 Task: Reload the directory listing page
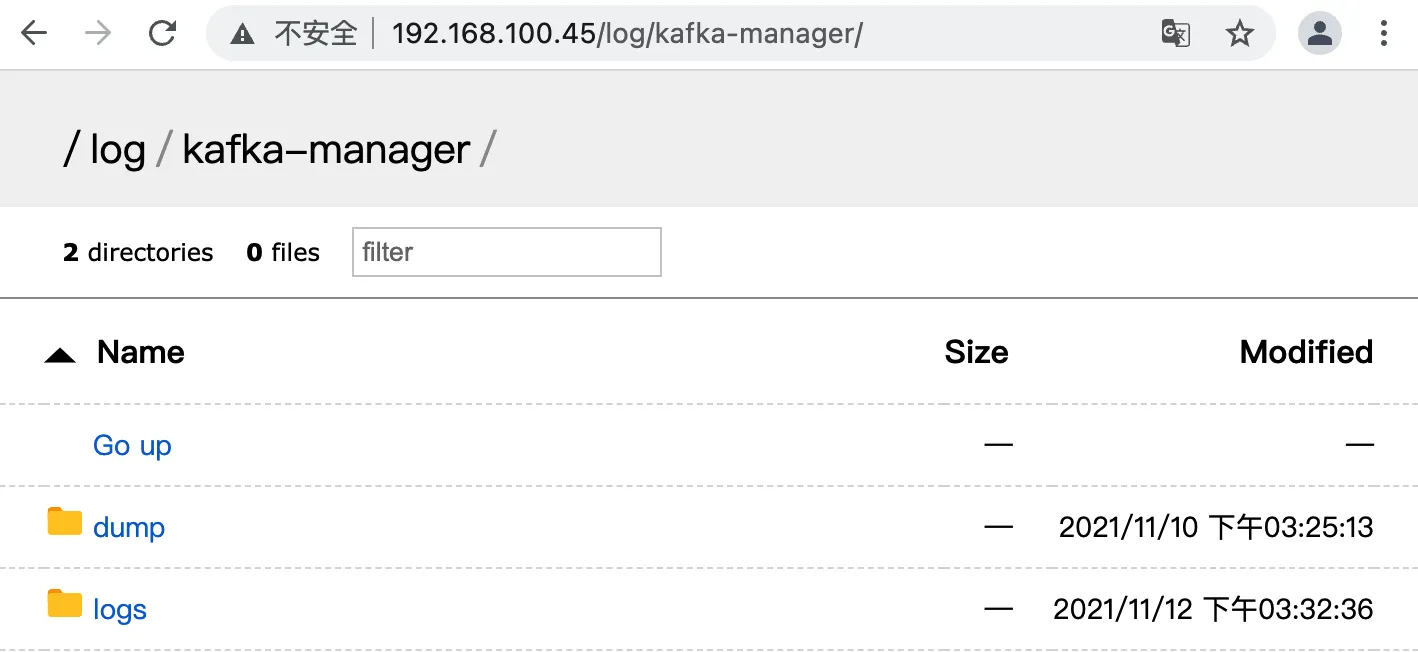[x=163, y=30]
